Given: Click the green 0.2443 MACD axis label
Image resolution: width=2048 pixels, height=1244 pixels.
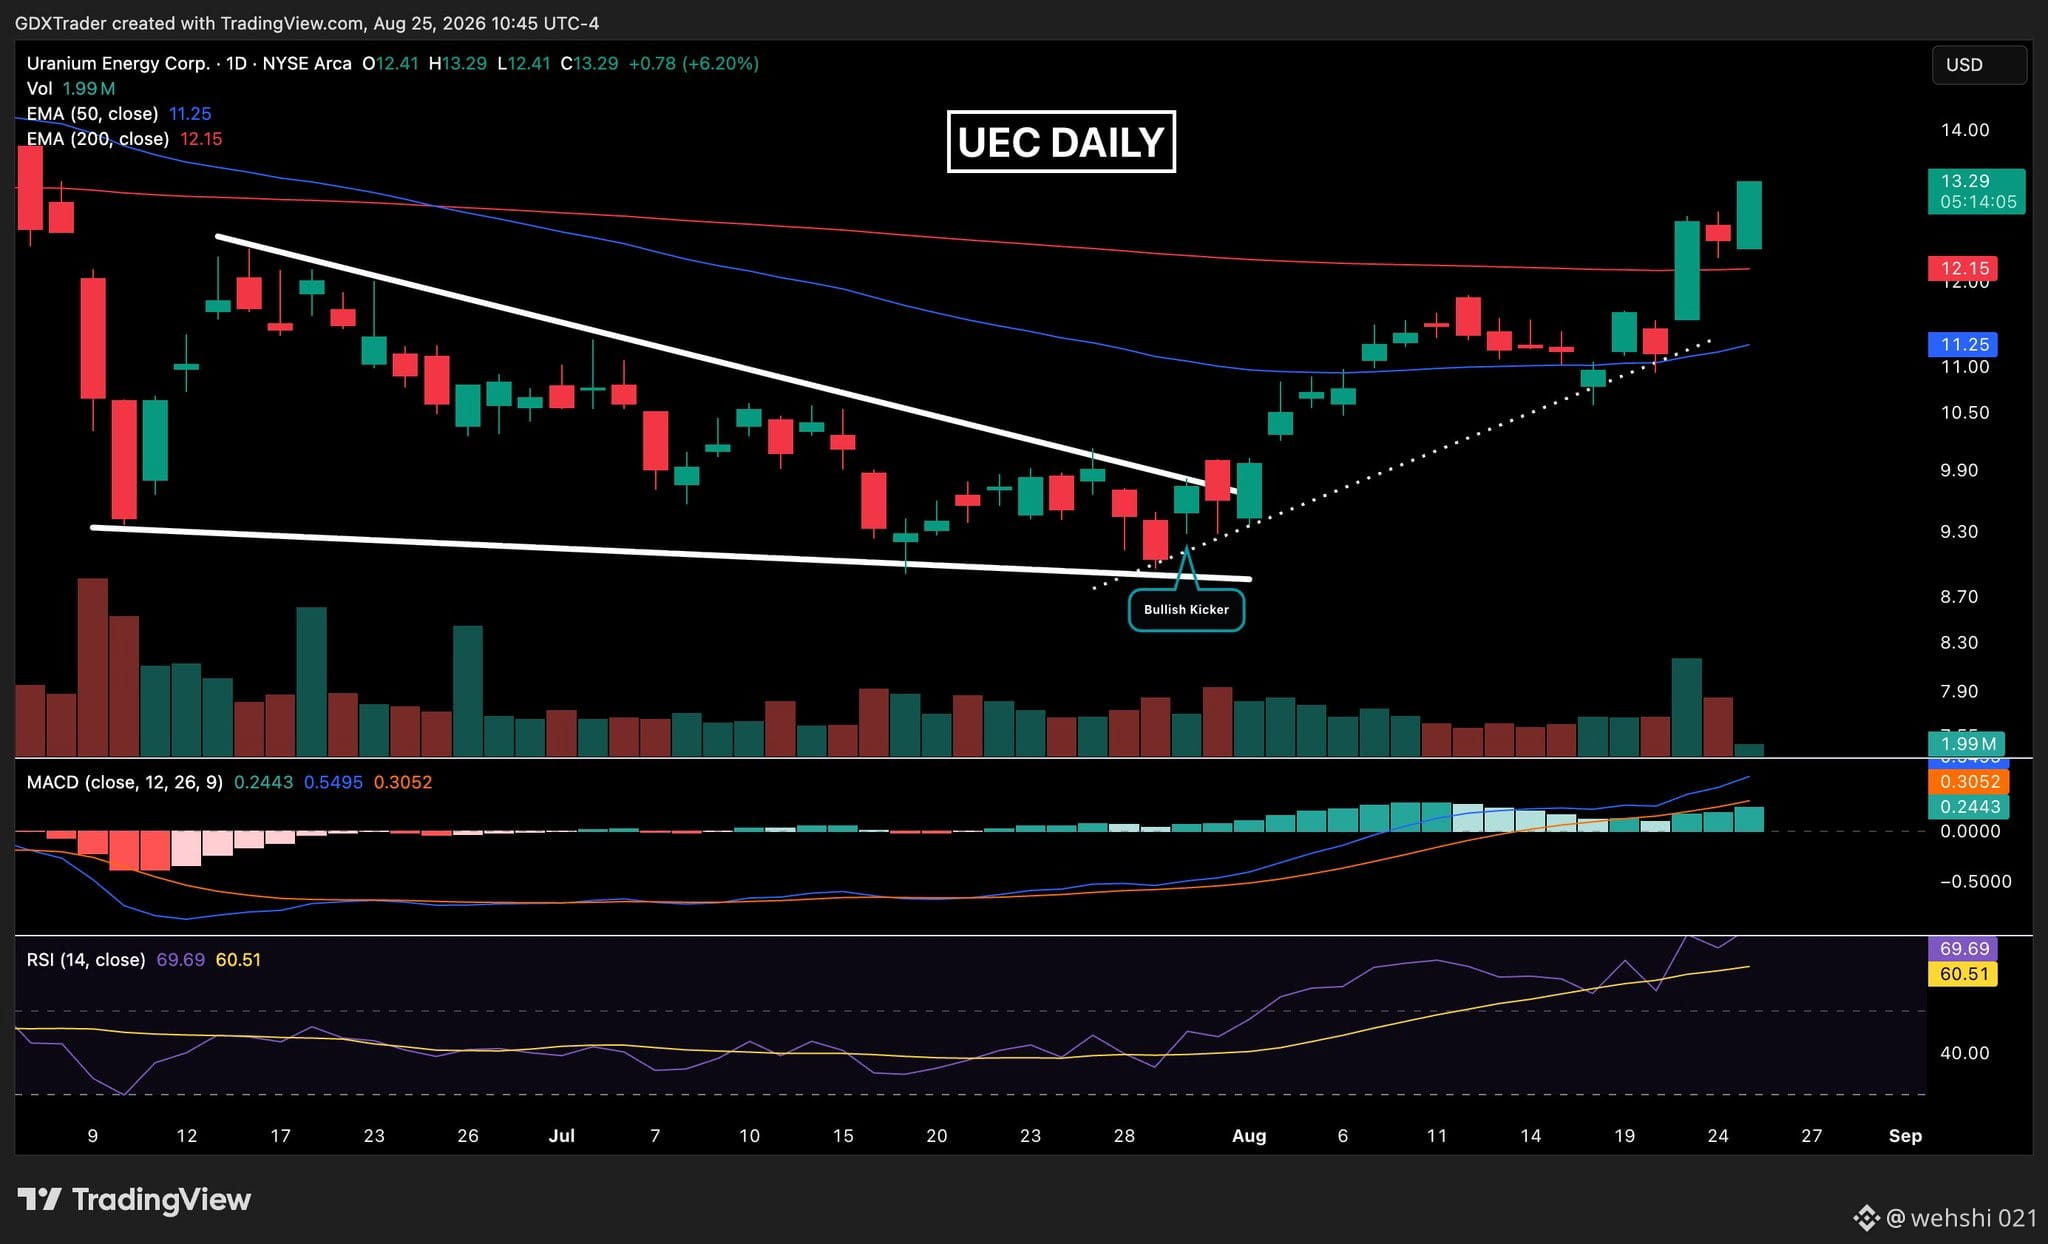Looking at the screenshot, I should 1967,806.
